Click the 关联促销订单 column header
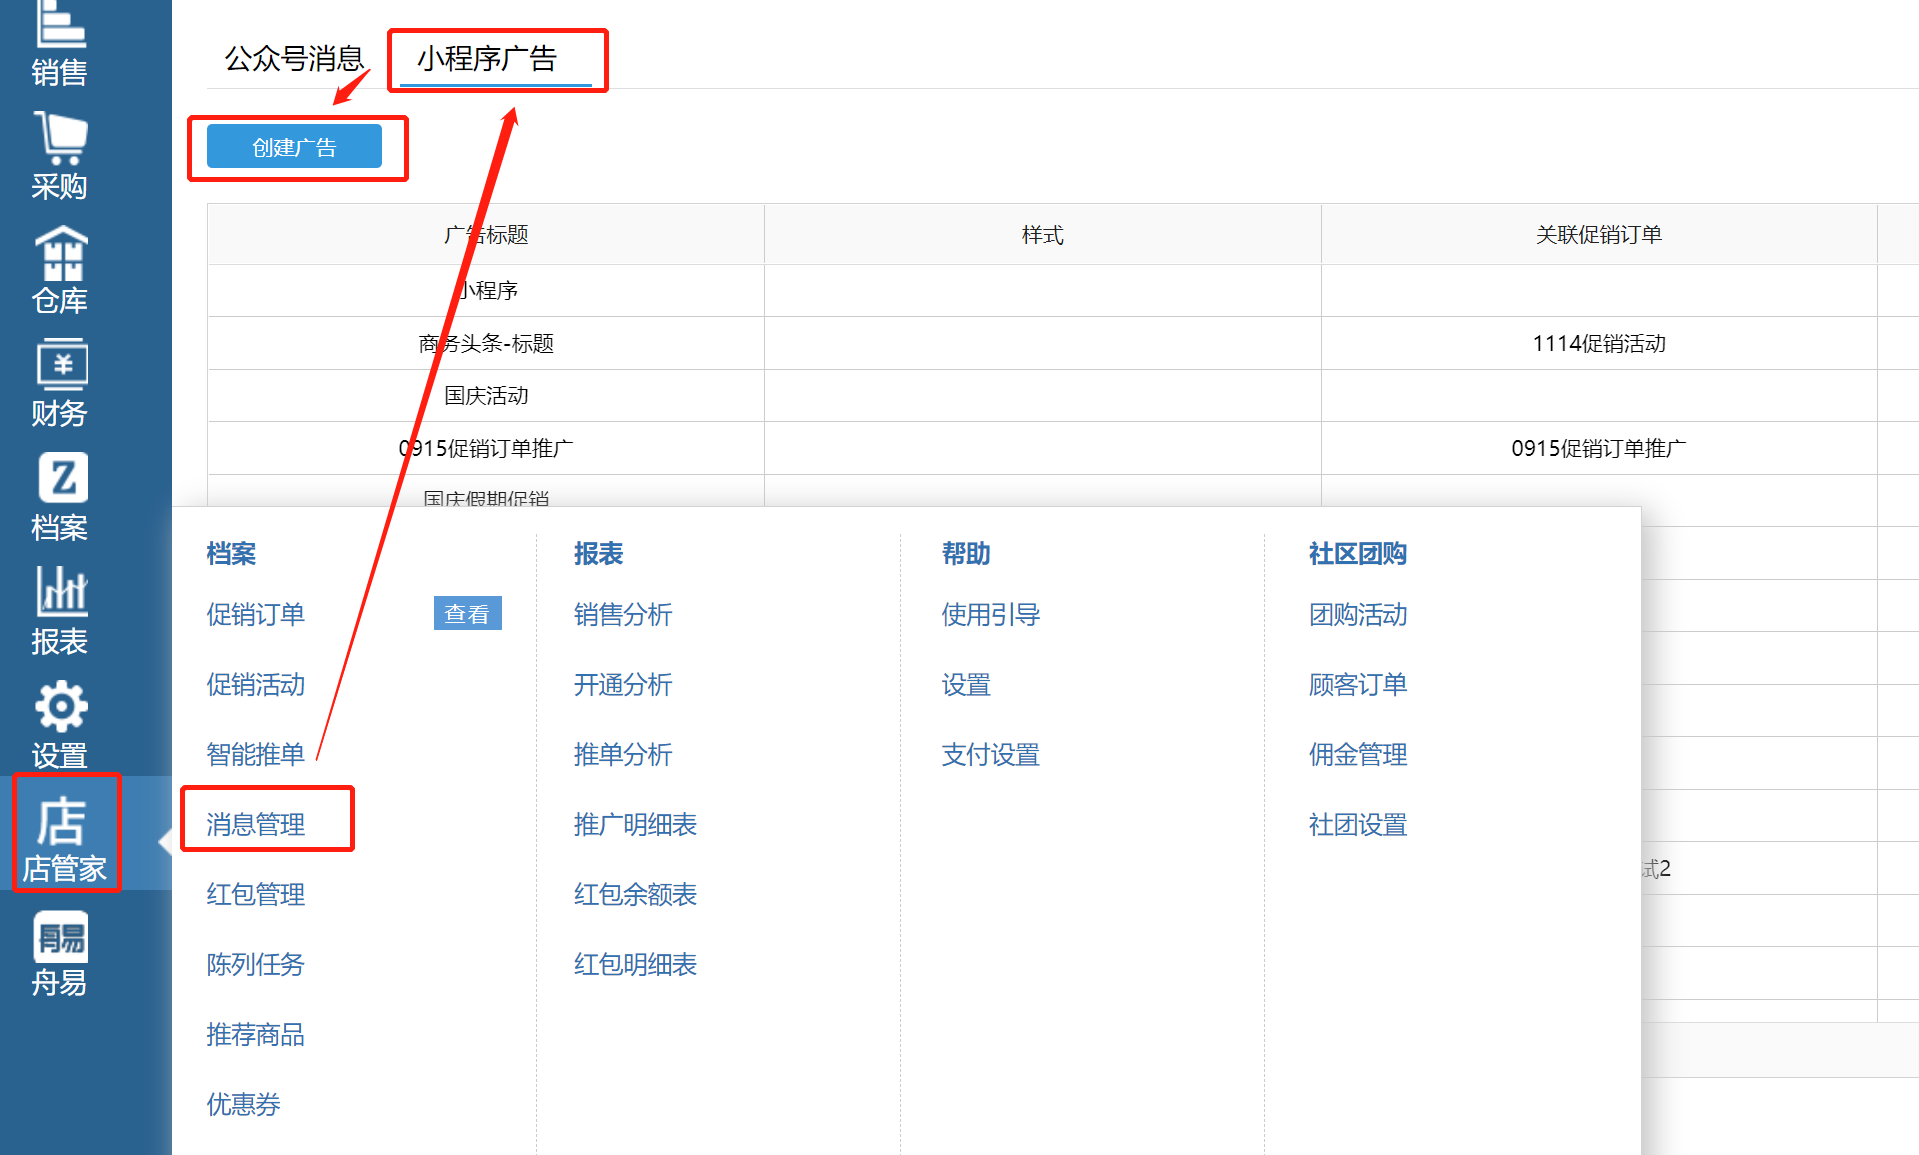The height and width of the screenshot is (1155, 1919). (x=1599, y=235)
